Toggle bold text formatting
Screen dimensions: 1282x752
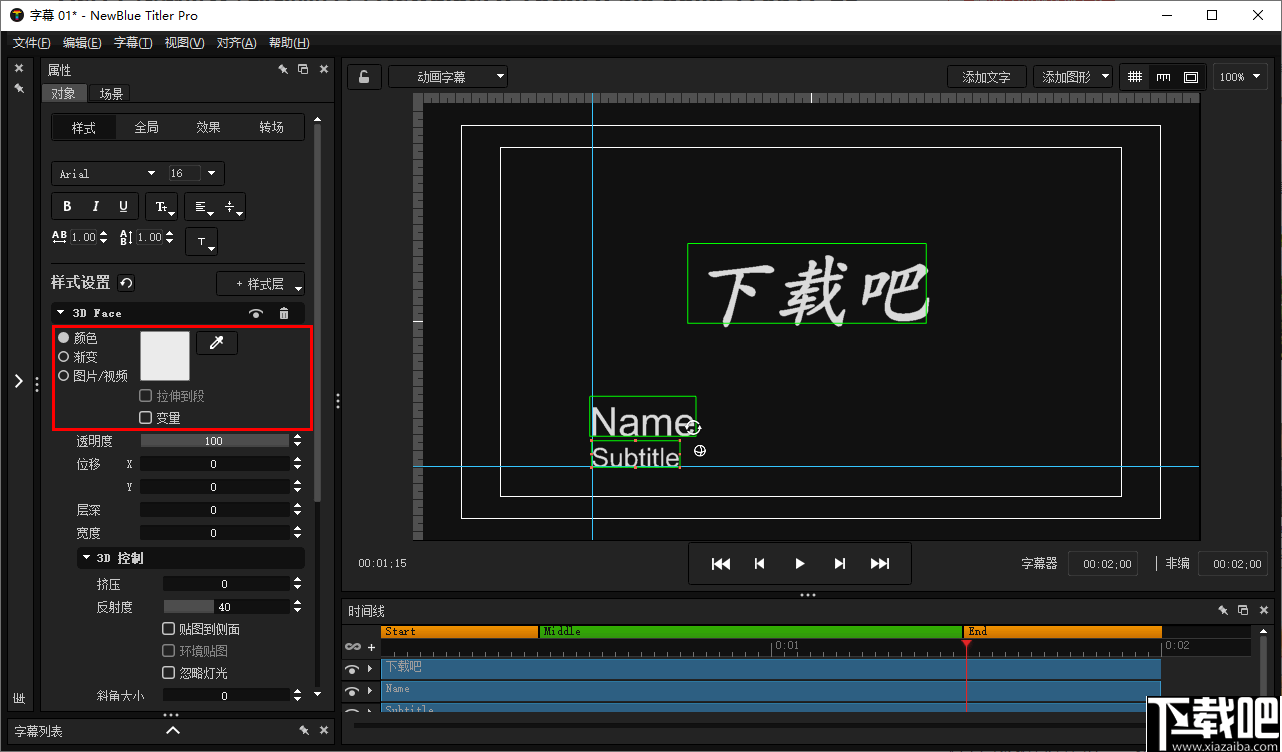(x=66, y=206)
